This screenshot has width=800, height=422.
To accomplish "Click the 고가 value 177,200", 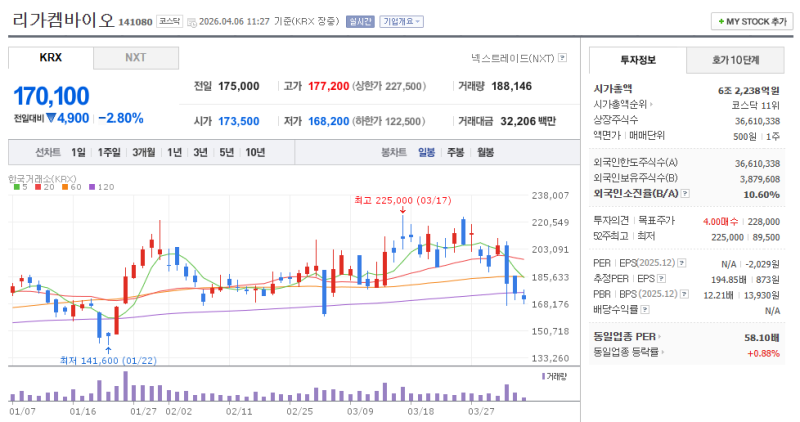I will click(329, 86).
